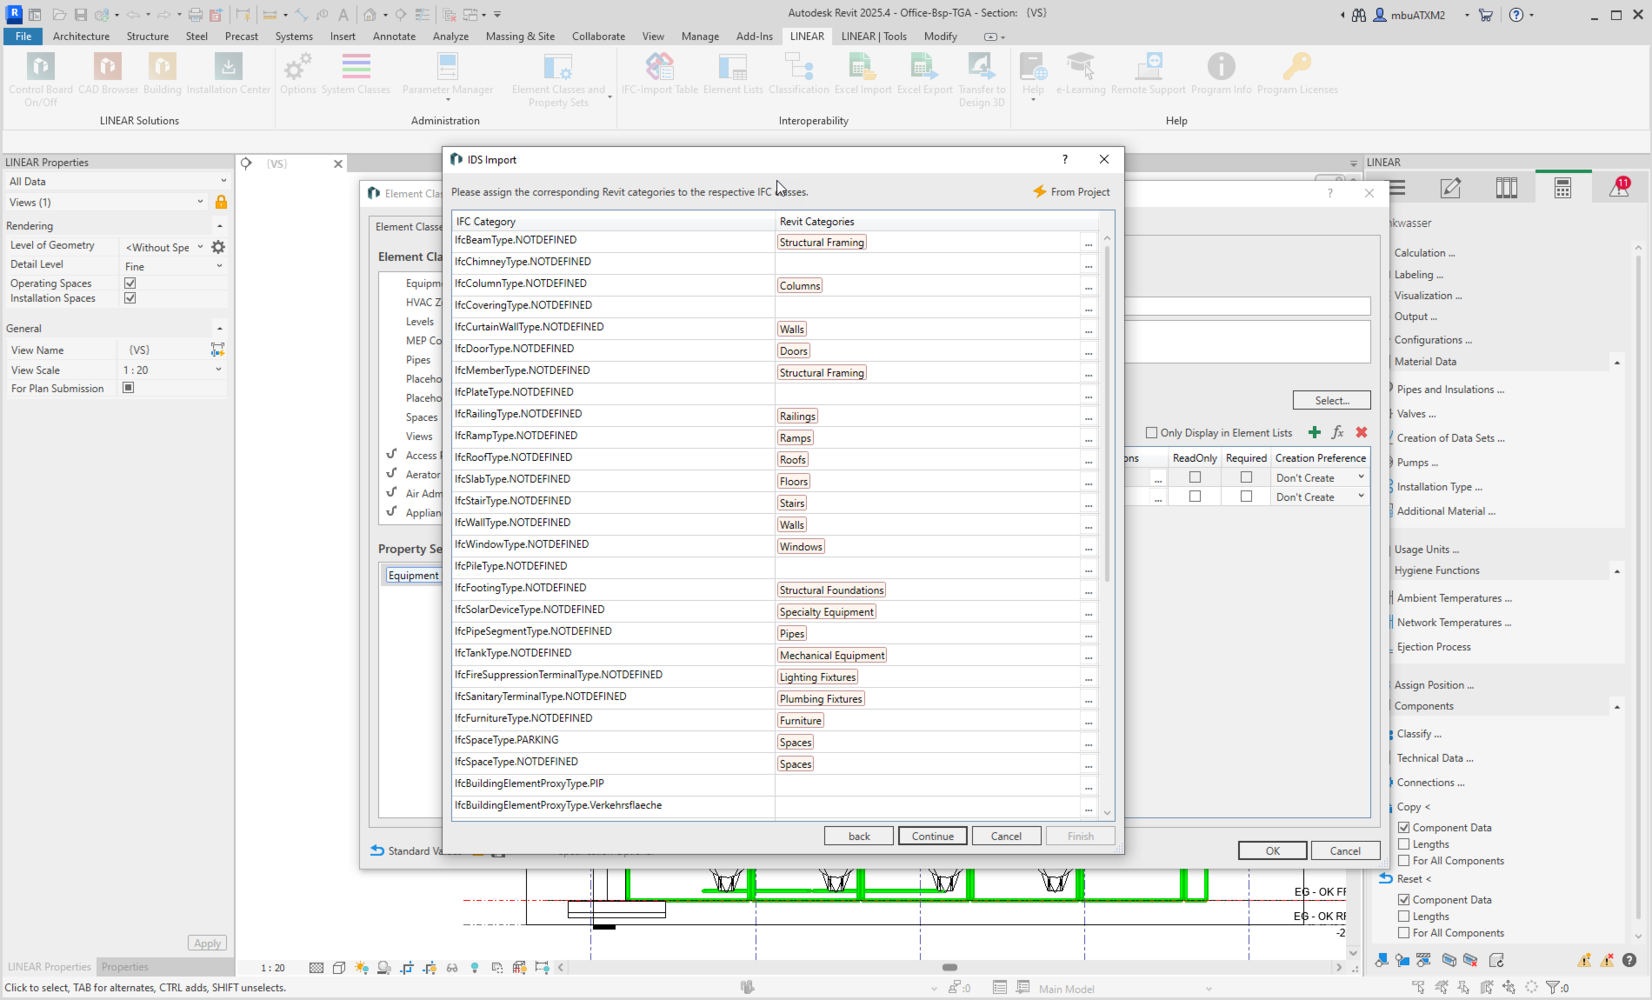Open Level of Geometry settings gear
Image resolution: width=1652 pixels, height=1000 pixels.
point(218,246)
